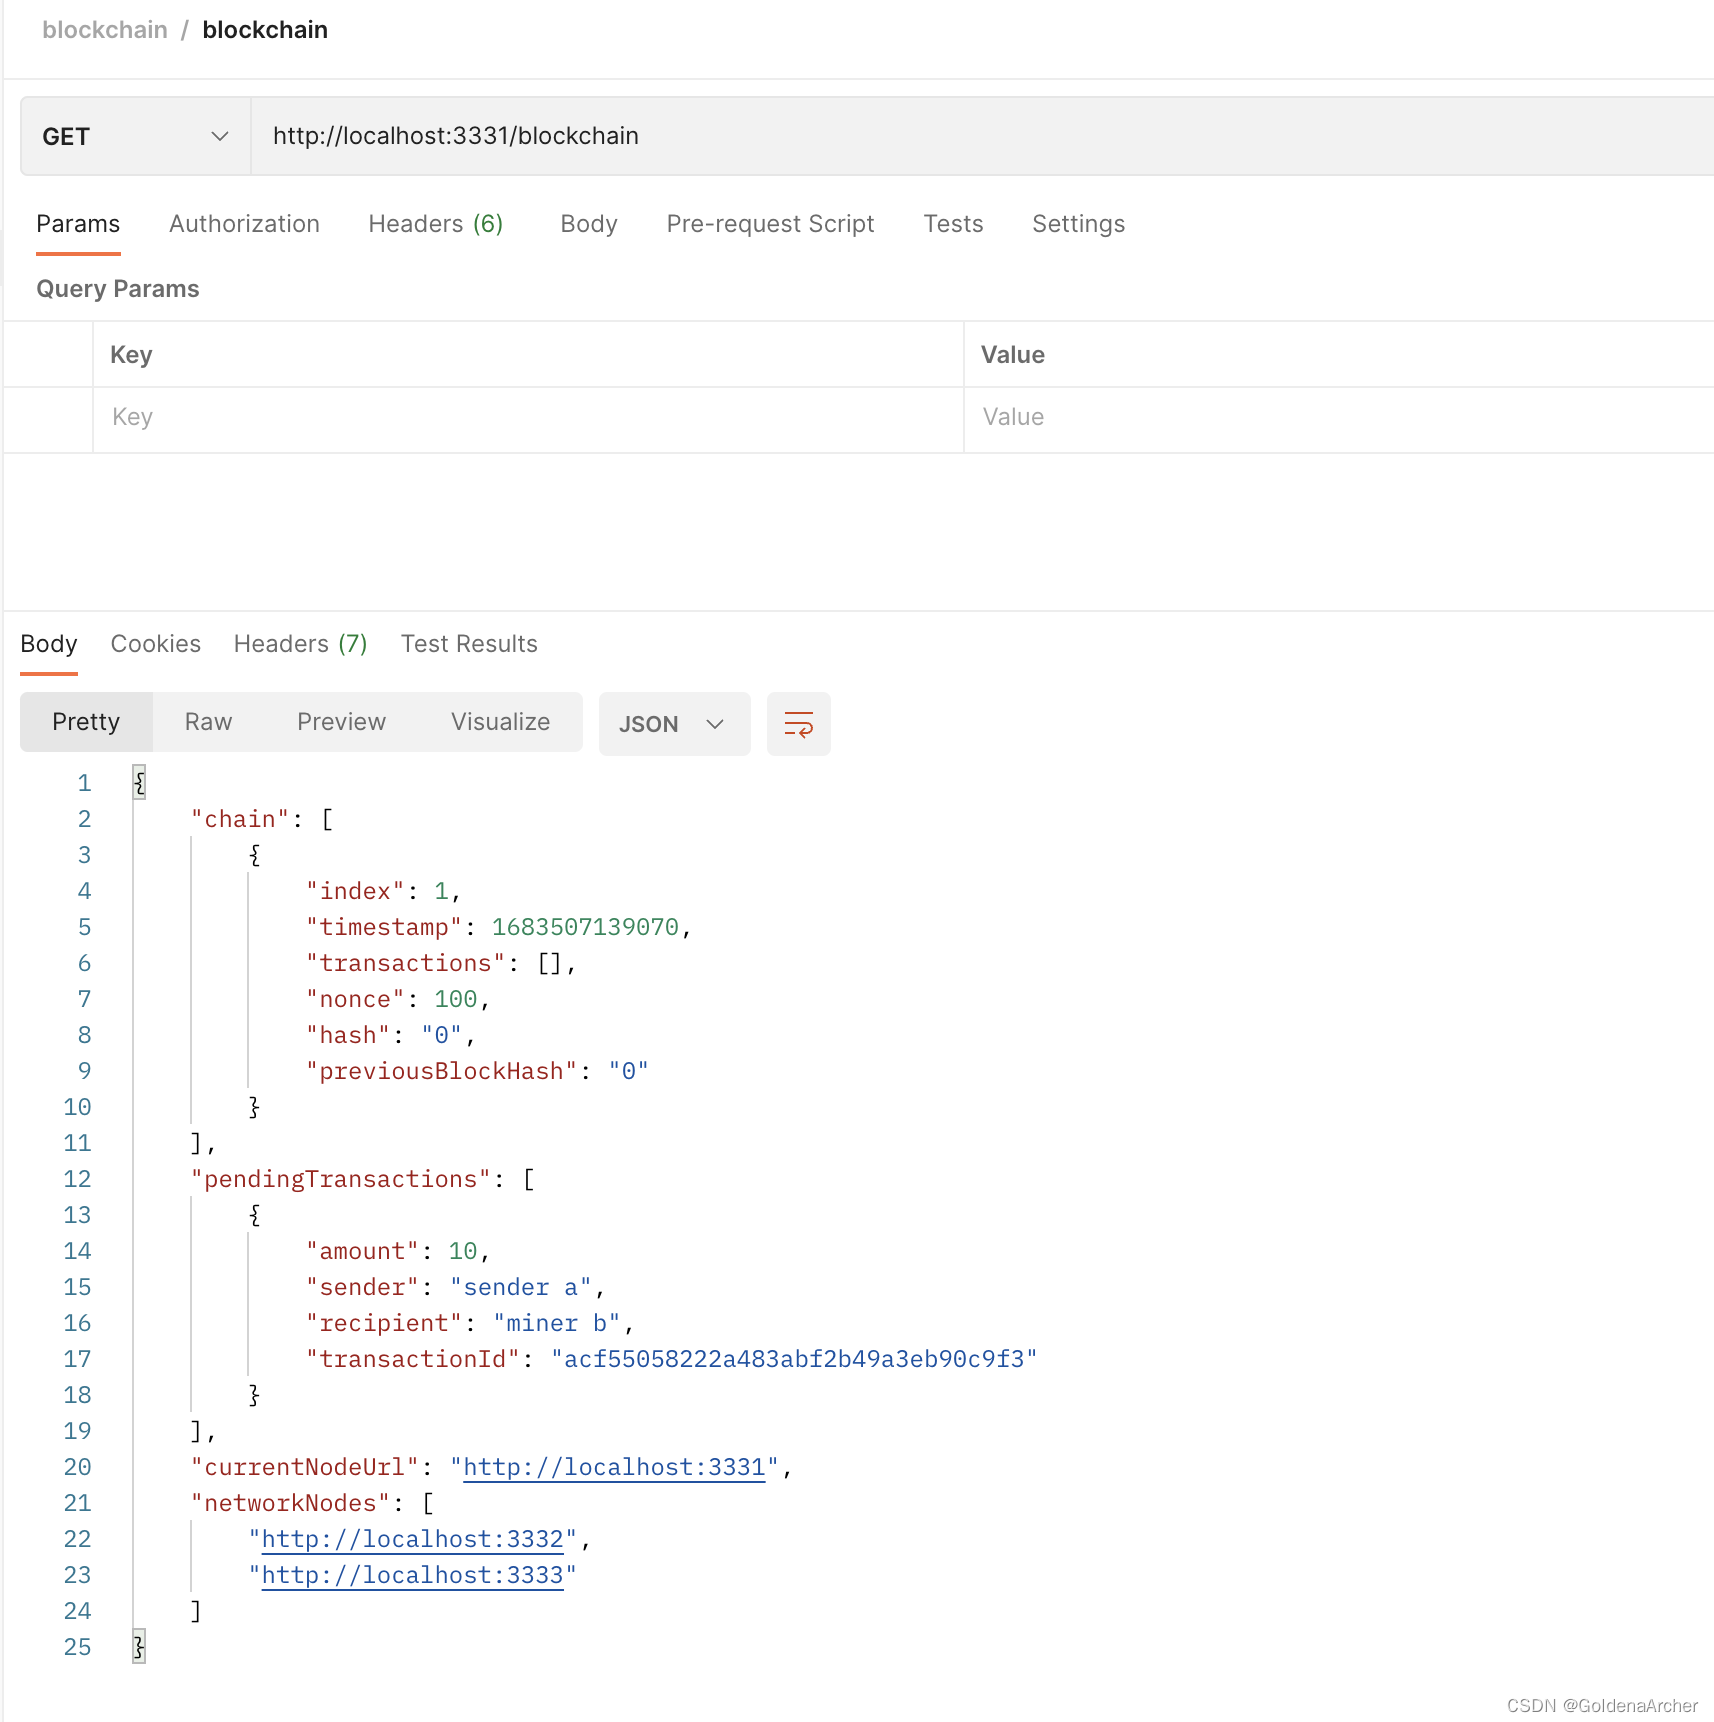Viewport: 1714px width, 1722px height.
Task: Click line number 12 in gutter
Action: tap(77, 1179)
